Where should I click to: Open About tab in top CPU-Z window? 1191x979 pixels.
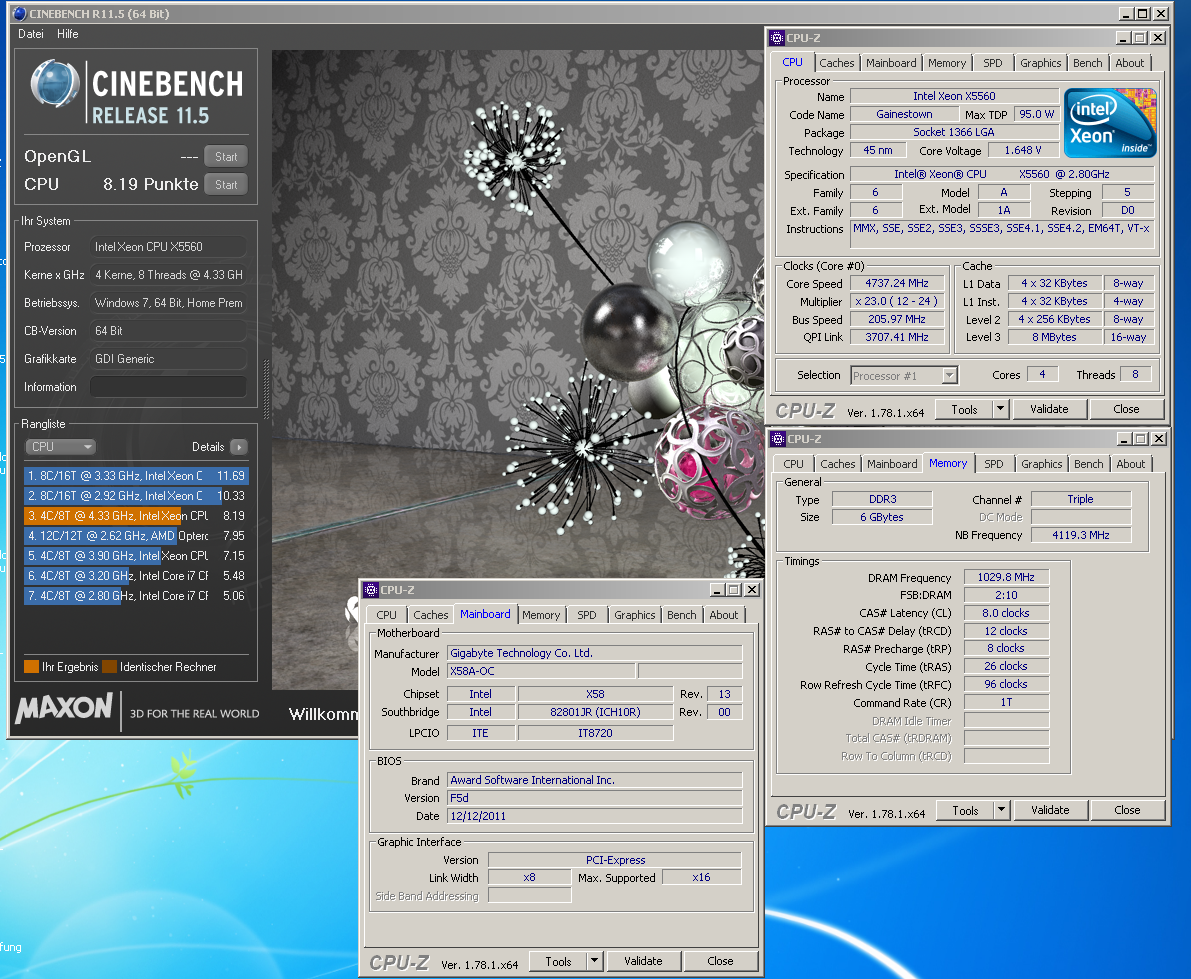click(1129, 63)
